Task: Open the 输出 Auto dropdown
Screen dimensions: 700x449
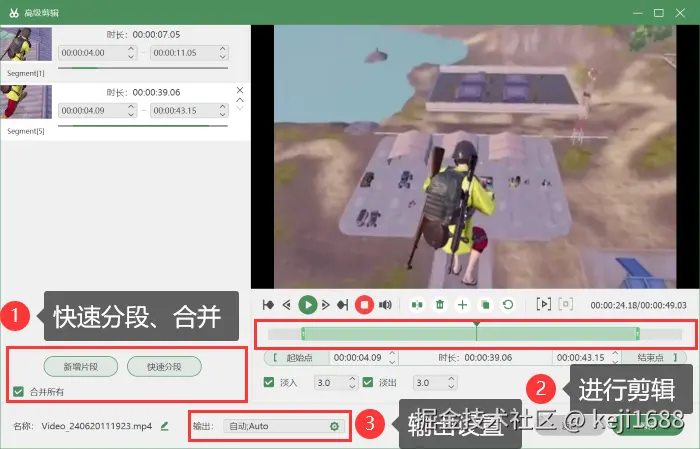Action: 284,426
